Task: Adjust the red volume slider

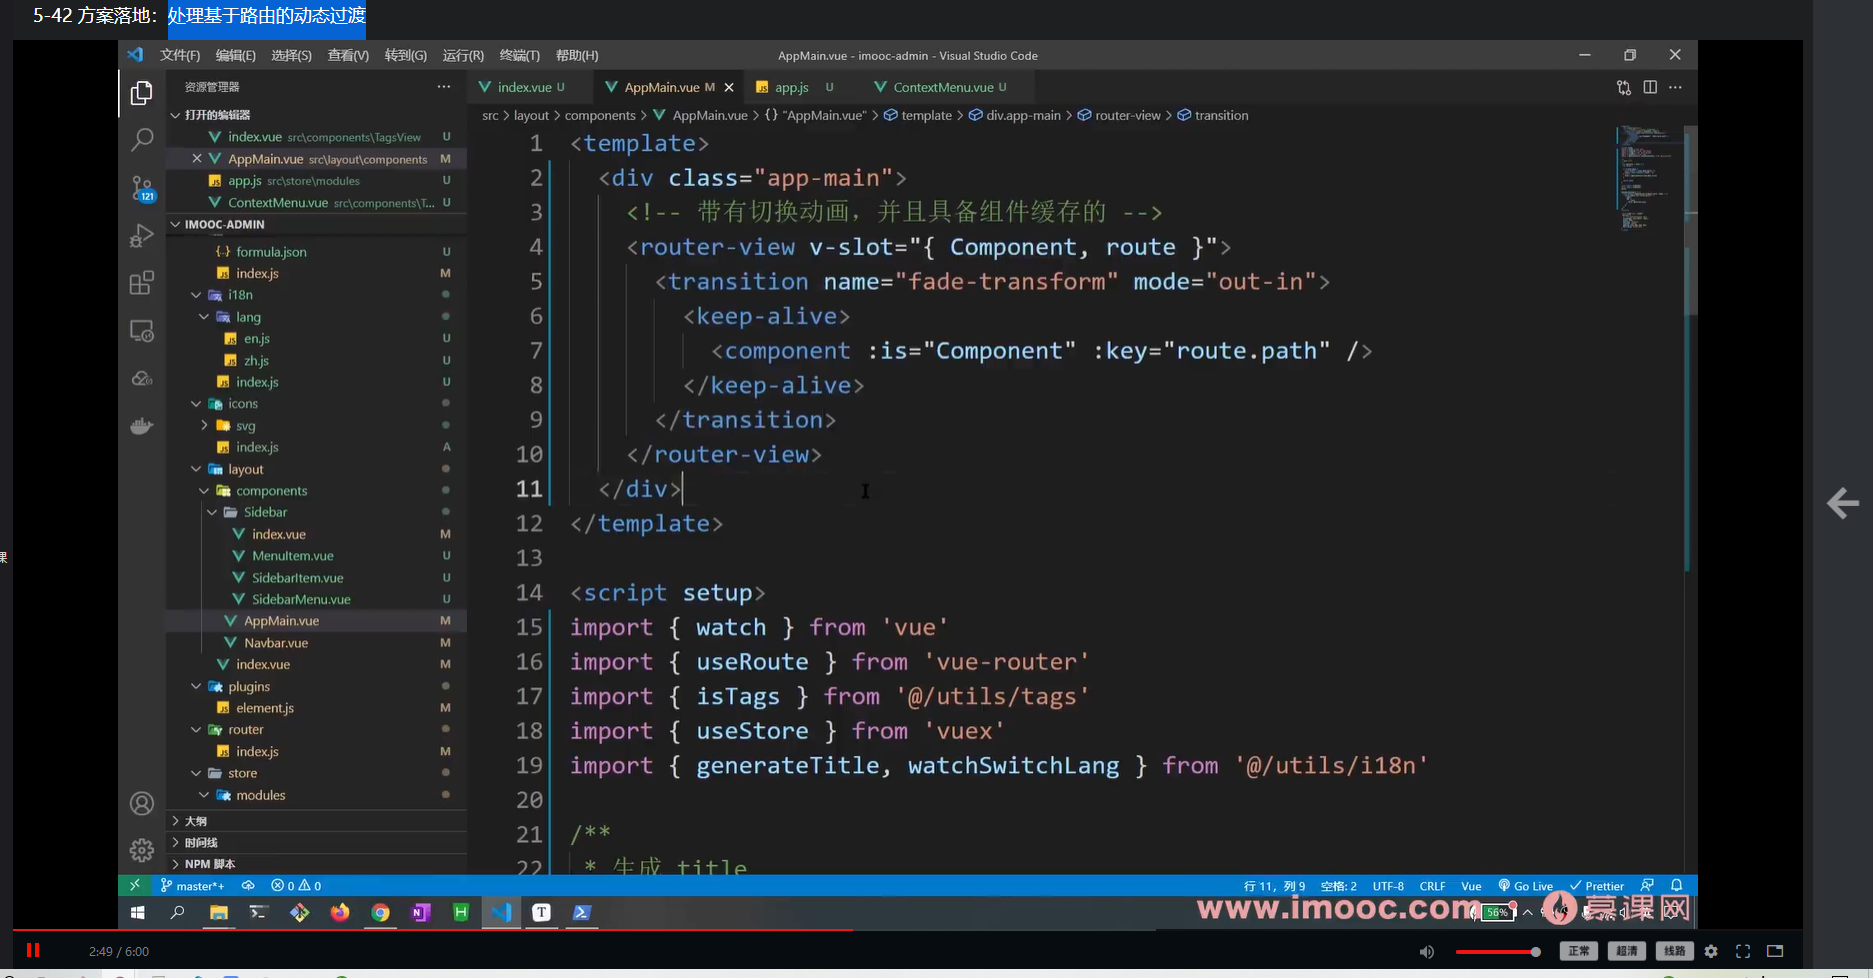Action: pos(1498,952)
